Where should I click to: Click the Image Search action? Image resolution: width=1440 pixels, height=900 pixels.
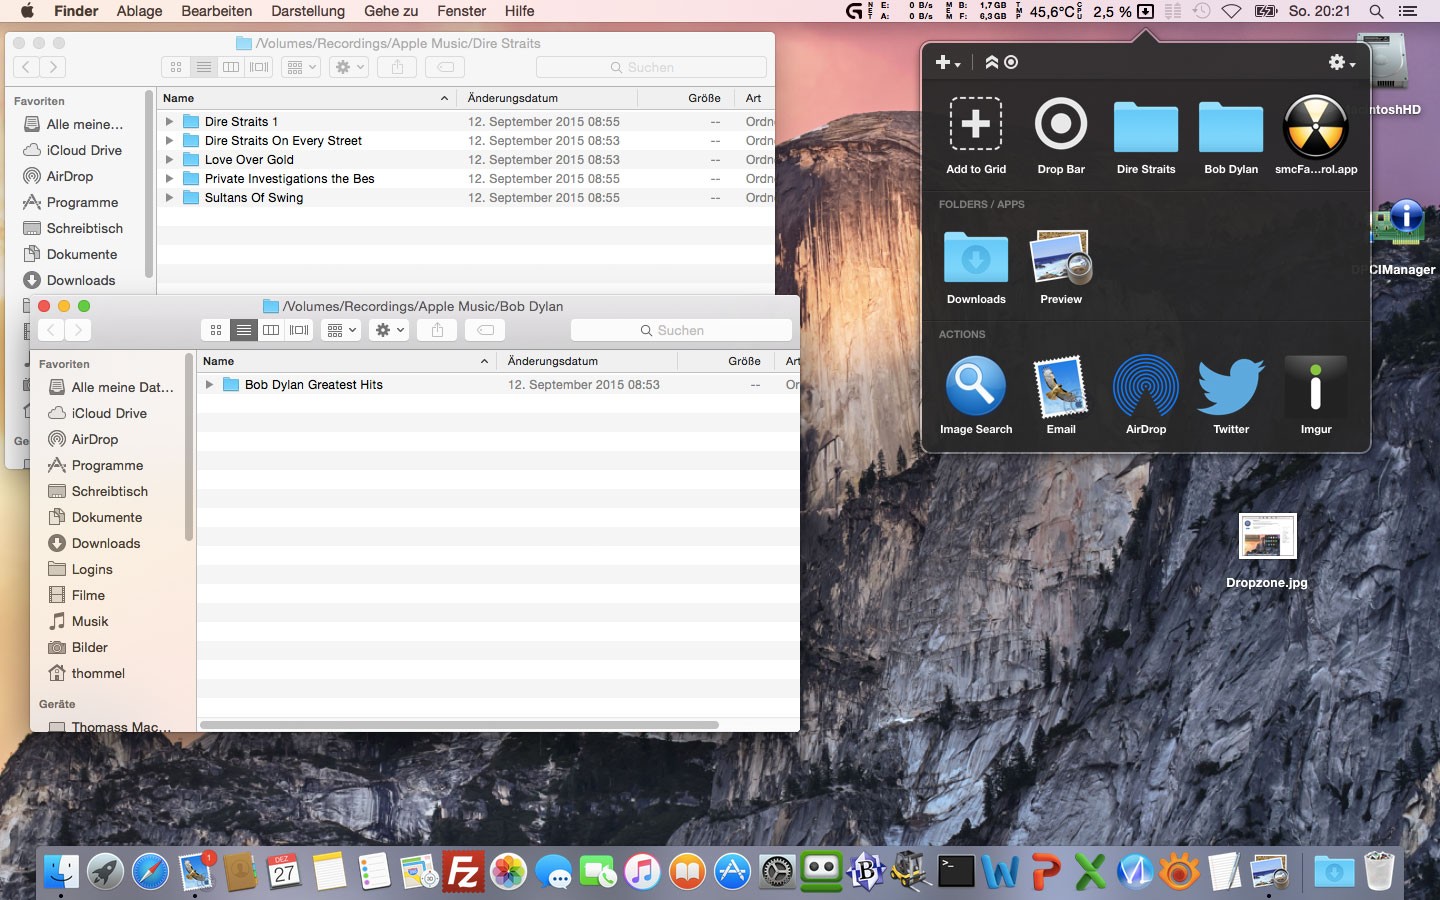[975, 386]
